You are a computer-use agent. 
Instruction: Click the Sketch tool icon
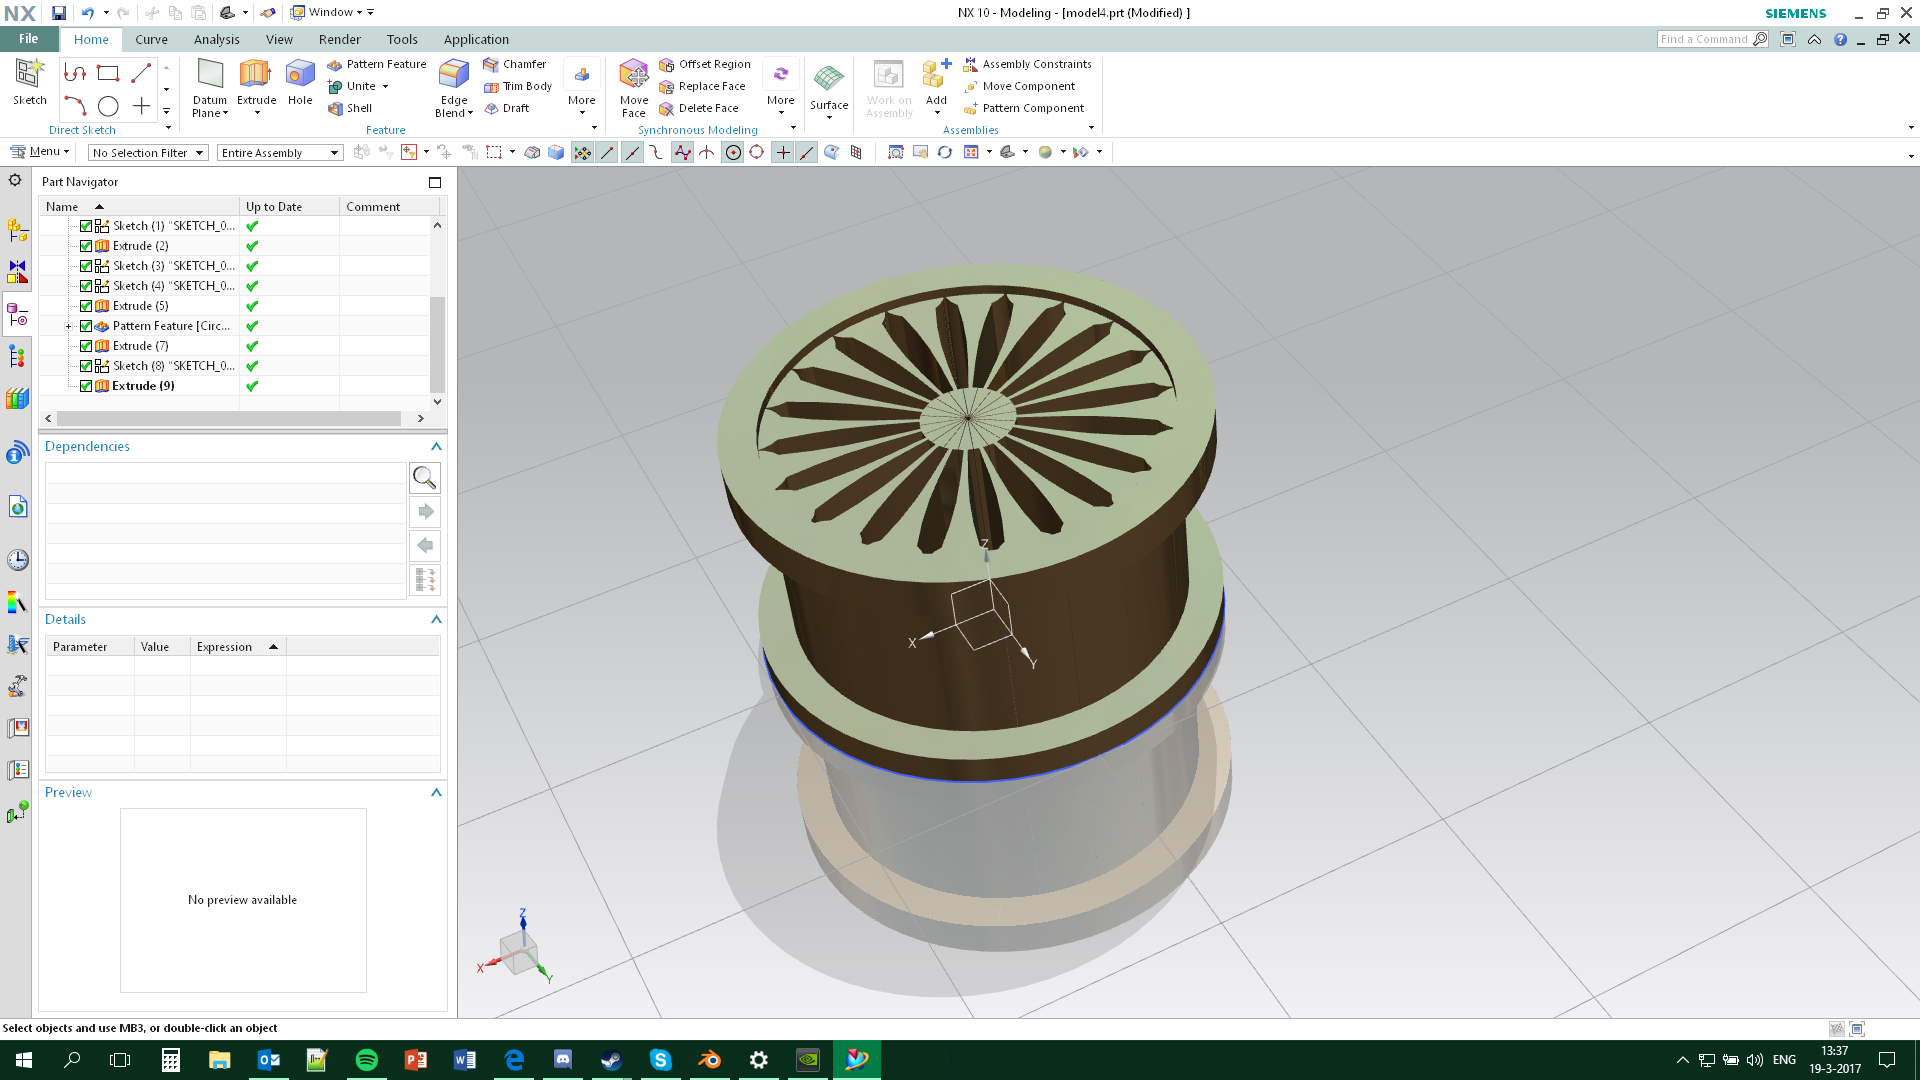click(x=29, y=75)
